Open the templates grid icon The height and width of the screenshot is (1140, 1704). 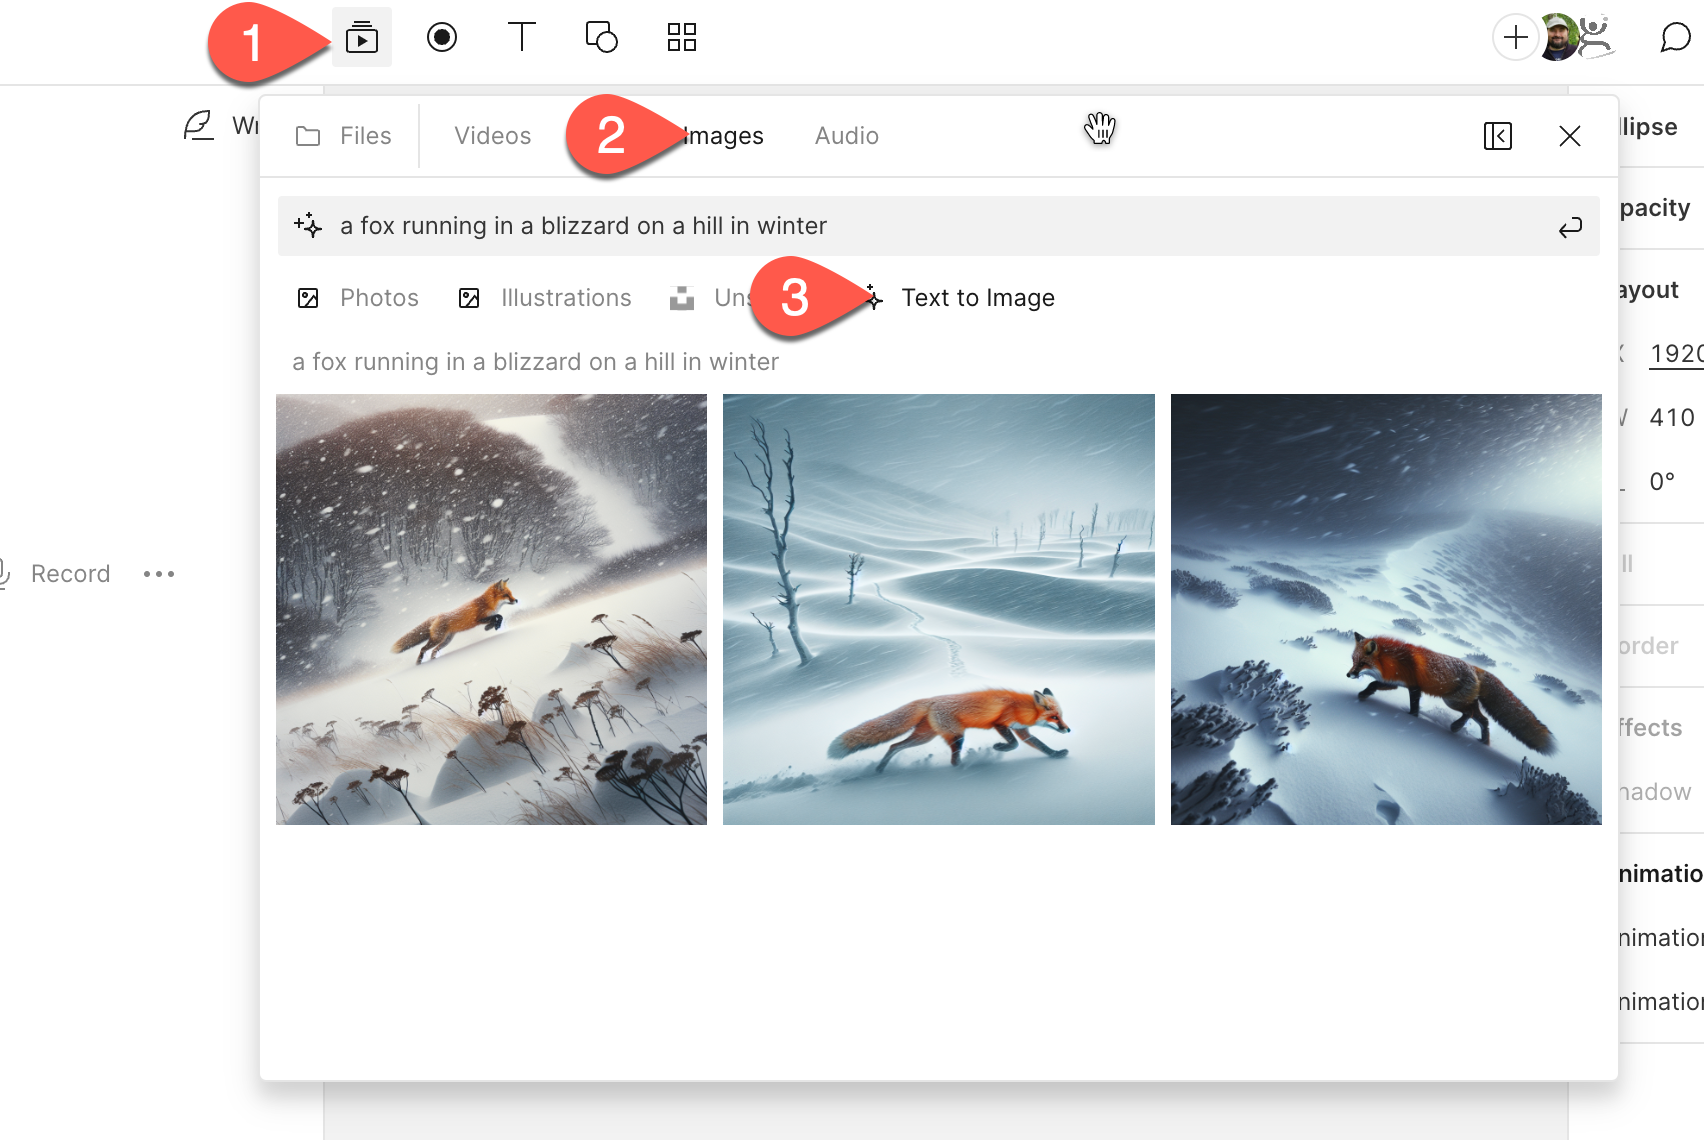[681, 38]
